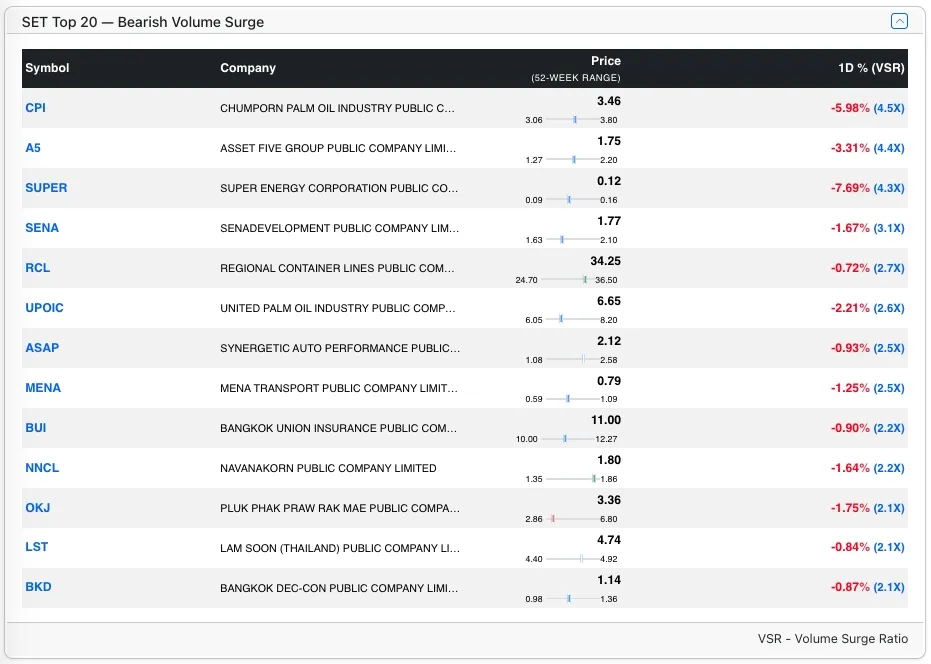Screen dimensions: 931x664
Task: Click NNCL's 52-week range bar
Action: 572,479
